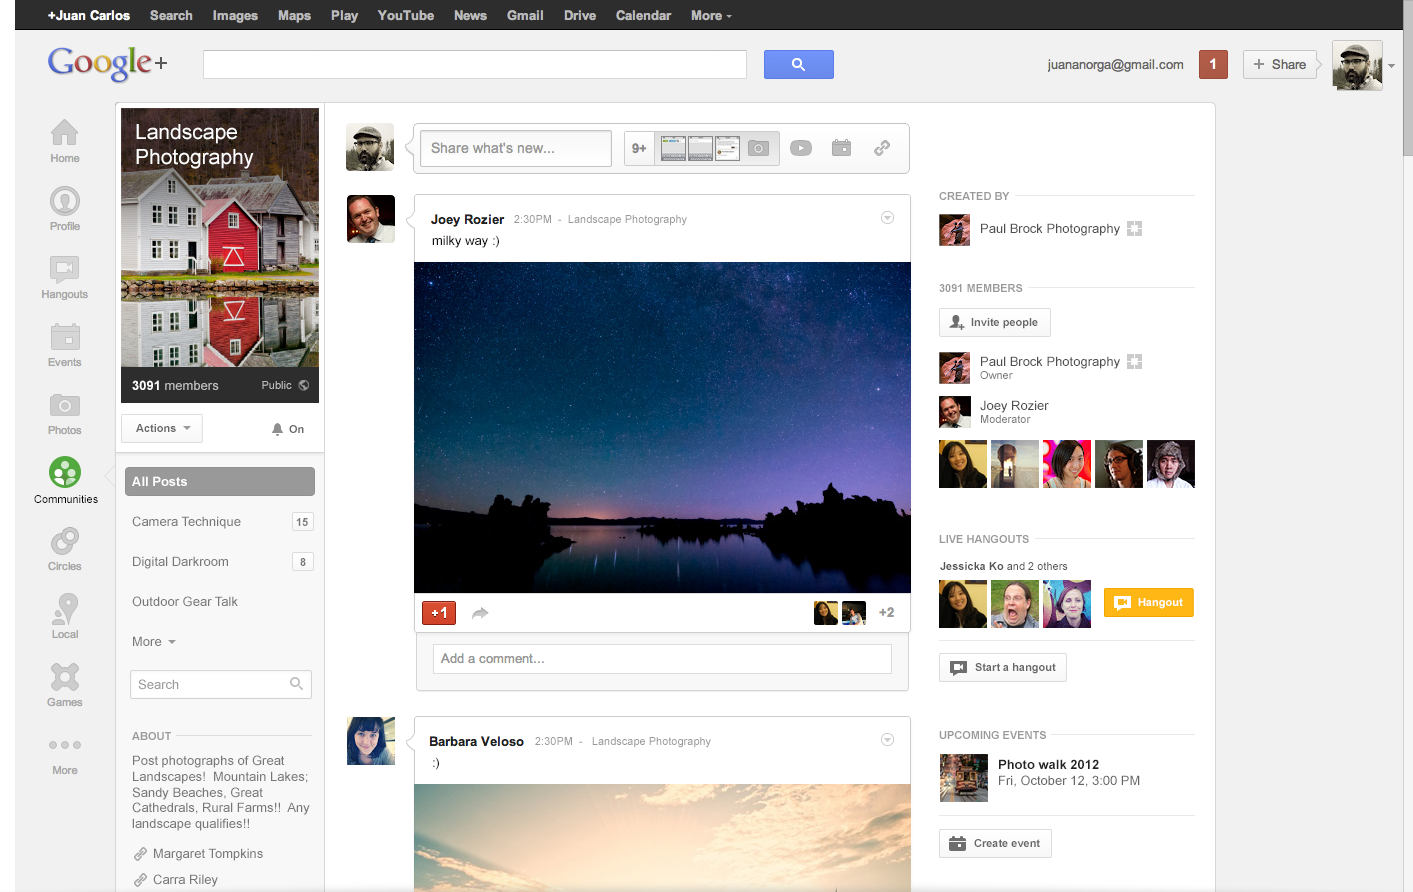Add a video via the YouTube play icon
Image resolution: width=1413 pixels, height=892 pixels.
(x=800, y=147)
